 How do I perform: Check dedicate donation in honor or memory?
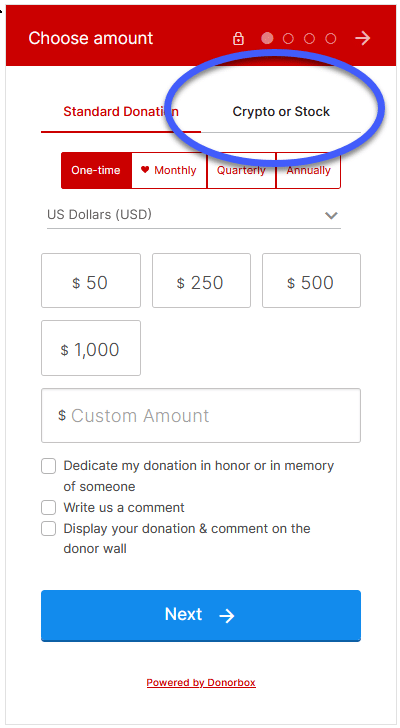[49, 466]
